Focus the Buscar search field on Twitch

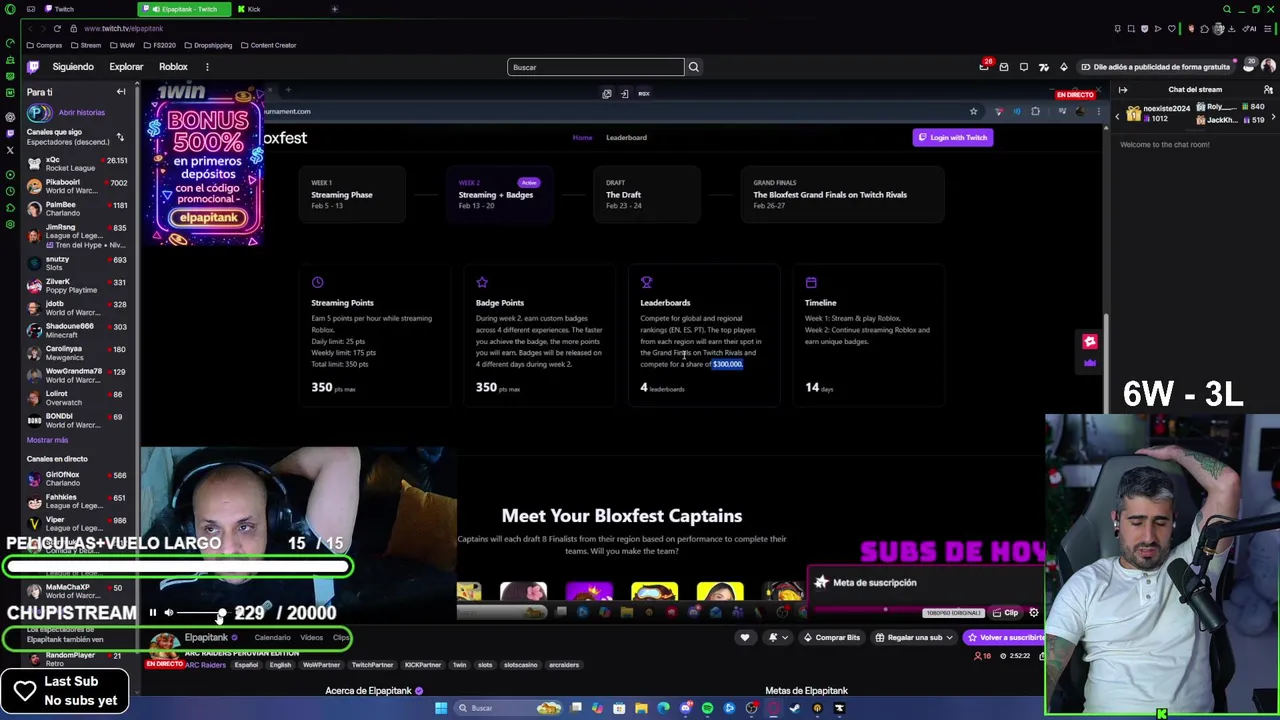[x=596, y=67]
